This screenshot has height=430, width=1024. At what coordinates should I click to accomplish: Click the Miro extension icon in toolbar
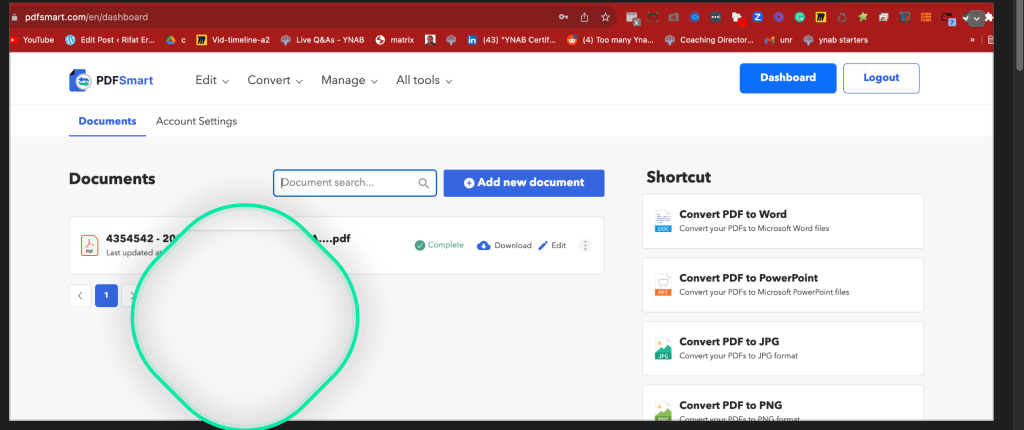[821, 18]
